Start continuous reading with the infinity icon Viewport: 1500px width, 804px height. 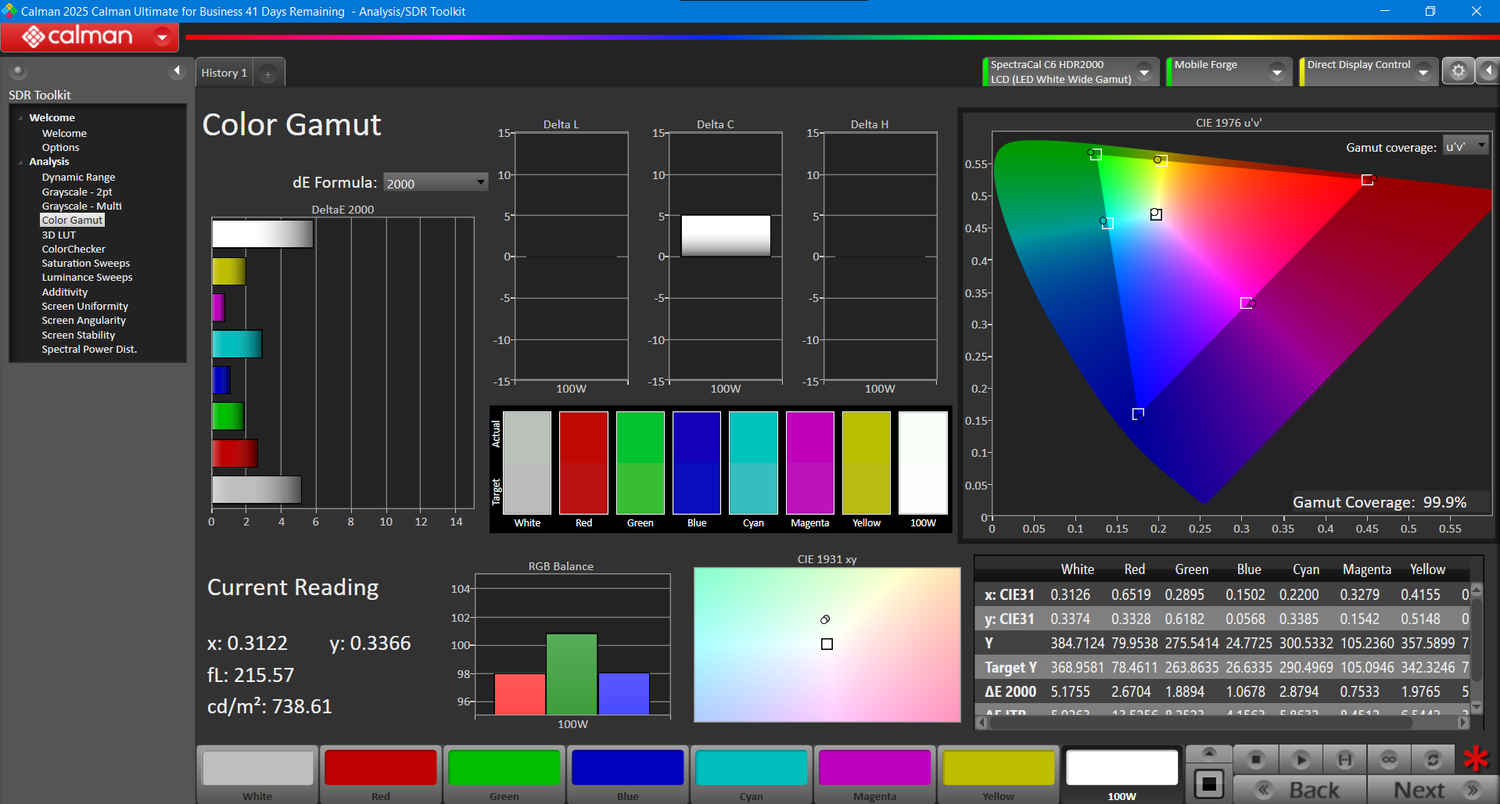pos(1388,760)
